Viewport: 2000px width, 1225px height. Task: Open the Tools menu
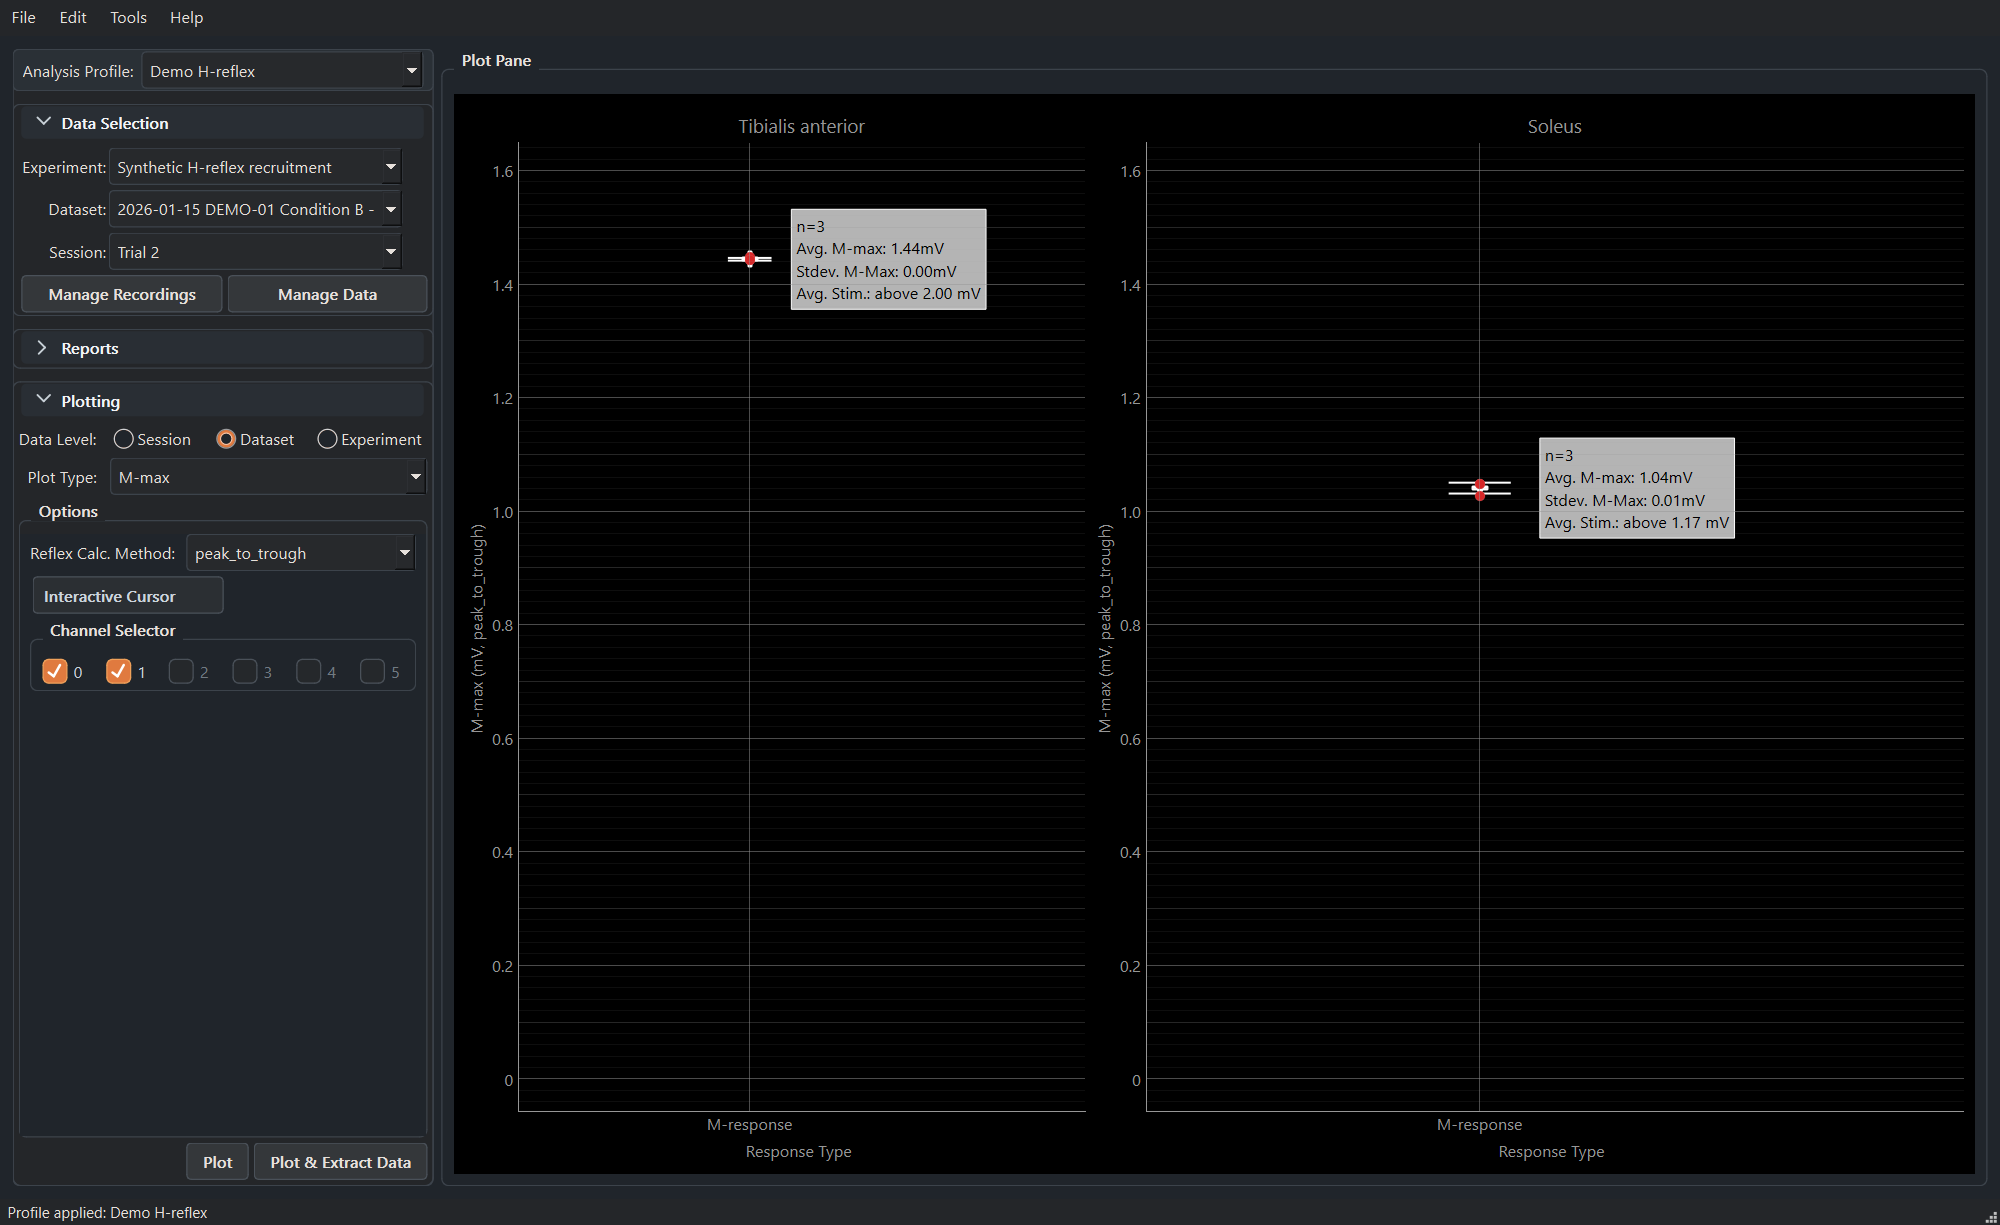coord(128,17)
